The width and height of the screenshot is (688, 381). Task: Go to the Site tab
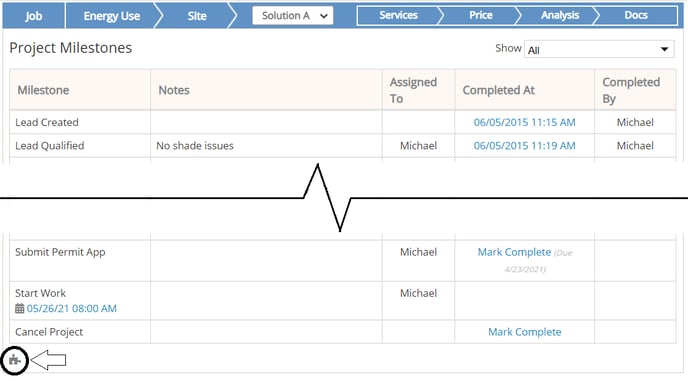click(x=197, y=16)
